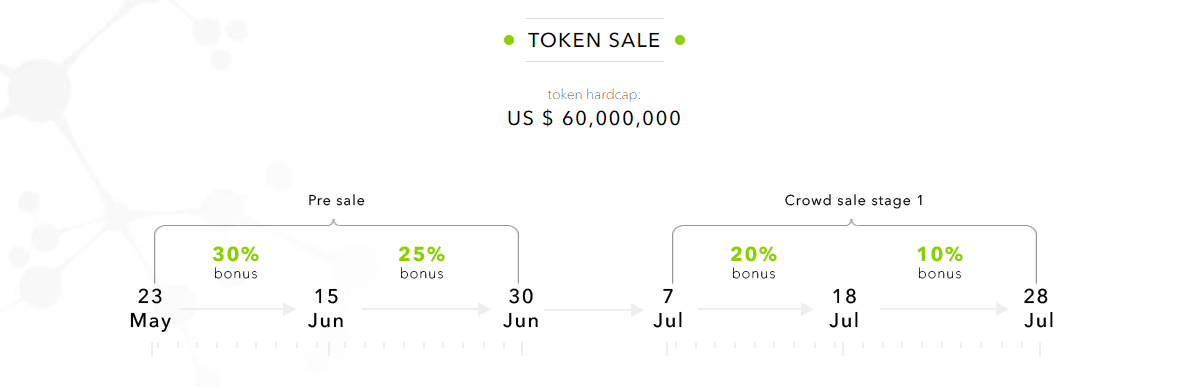Screen dimensions: 1197x387
Task: Click the Crowd sale stage 1 label
Action: (854, 201)
